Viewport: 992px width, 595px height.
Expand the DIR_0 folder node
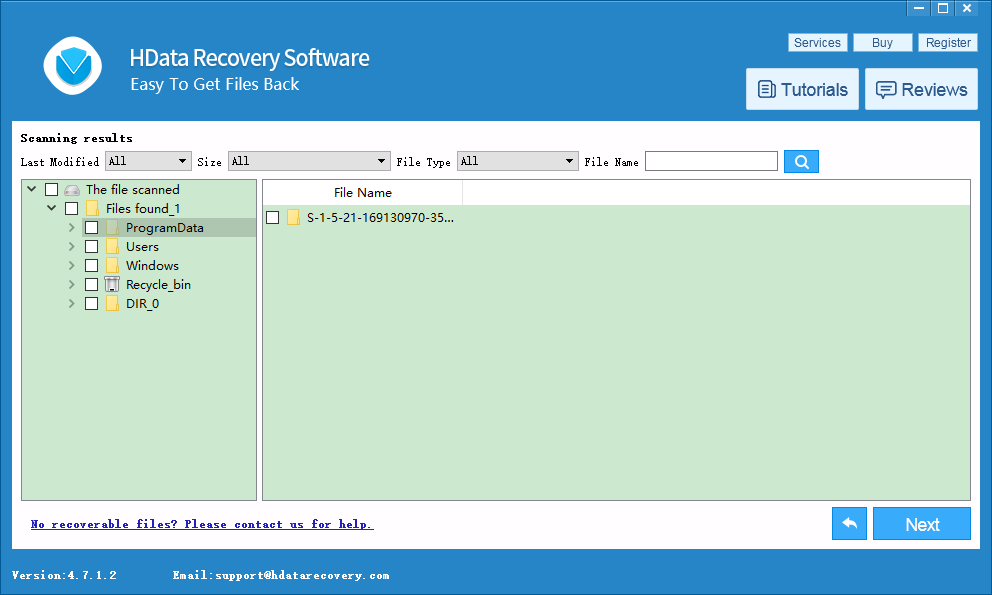tap(71, 303)
